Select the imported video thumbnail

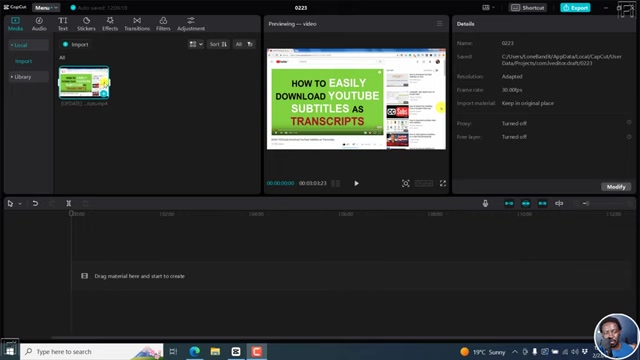tap(84, 82)
